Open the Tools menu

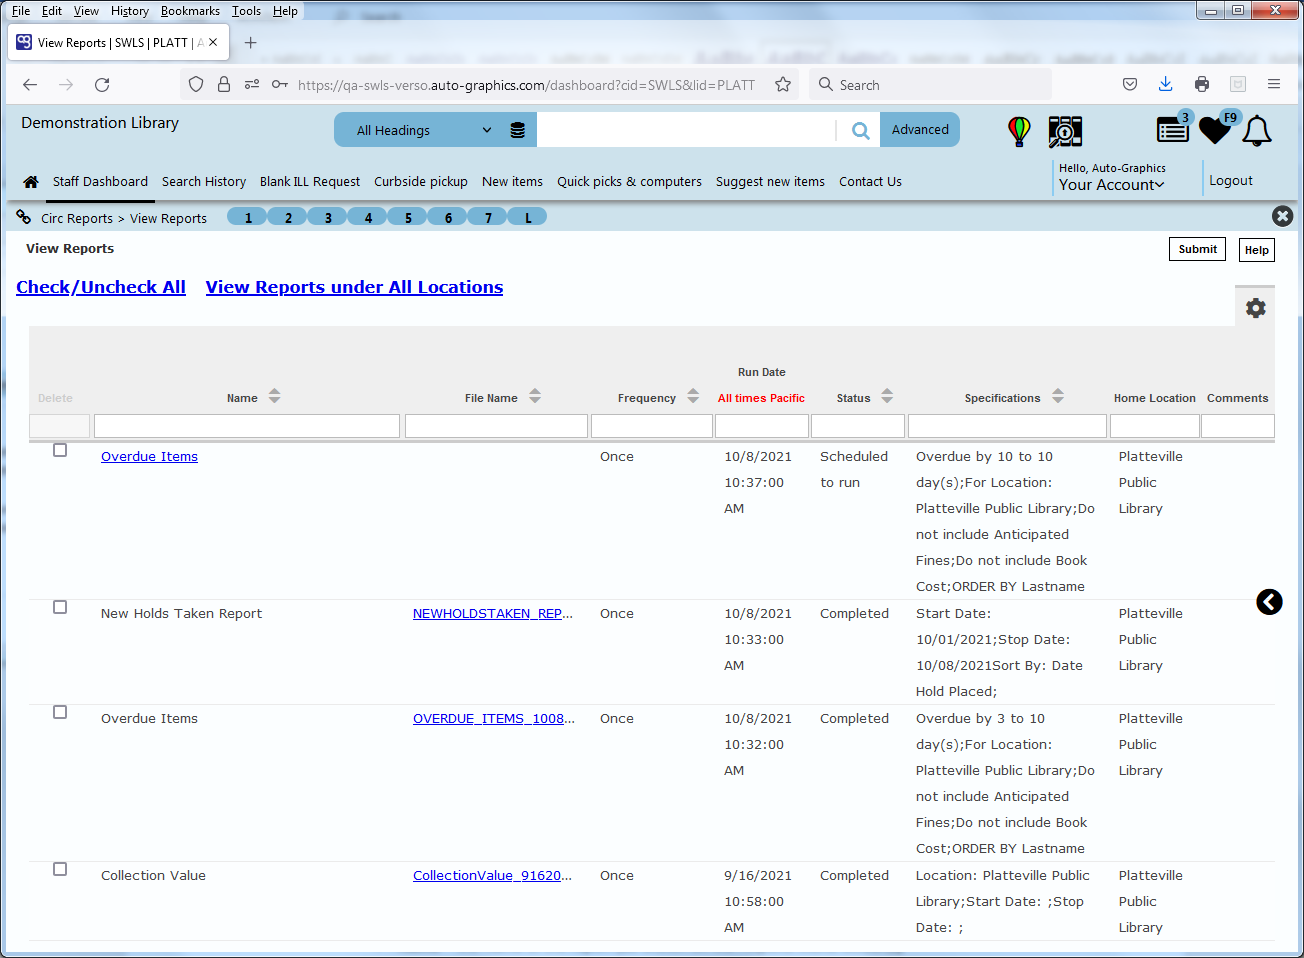coord(246,11)
